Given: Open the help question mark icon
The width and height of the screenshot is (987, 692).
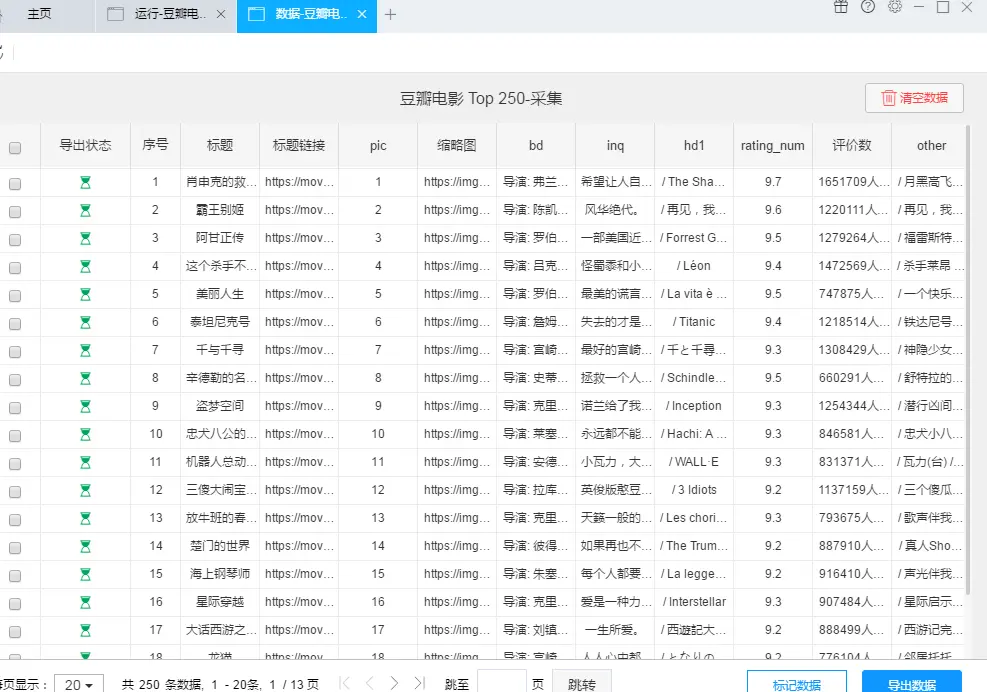Looking at the screenshot, I should click(x=868, y=7).
